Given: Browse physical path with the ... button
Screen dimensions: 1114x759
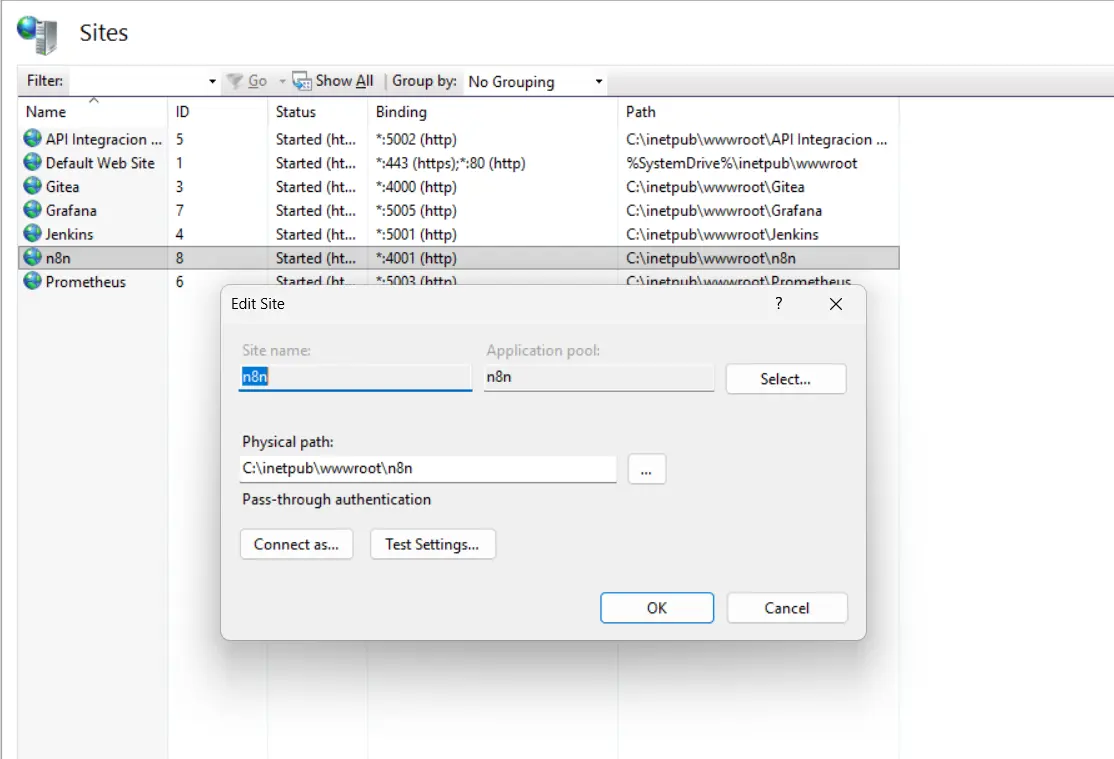Looking at the screenshot, I should point(646,469).
